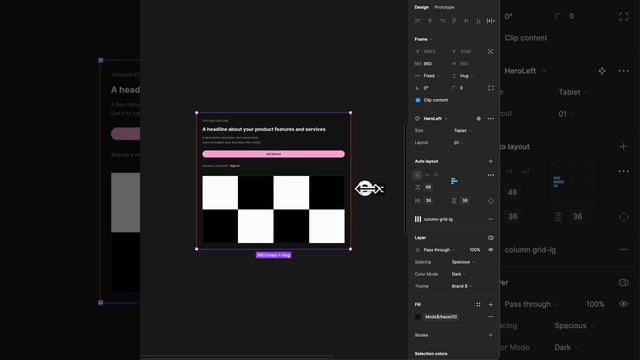640x360 pixels.
Task: Select wrap auto layout direction
Action: (436, 175)
